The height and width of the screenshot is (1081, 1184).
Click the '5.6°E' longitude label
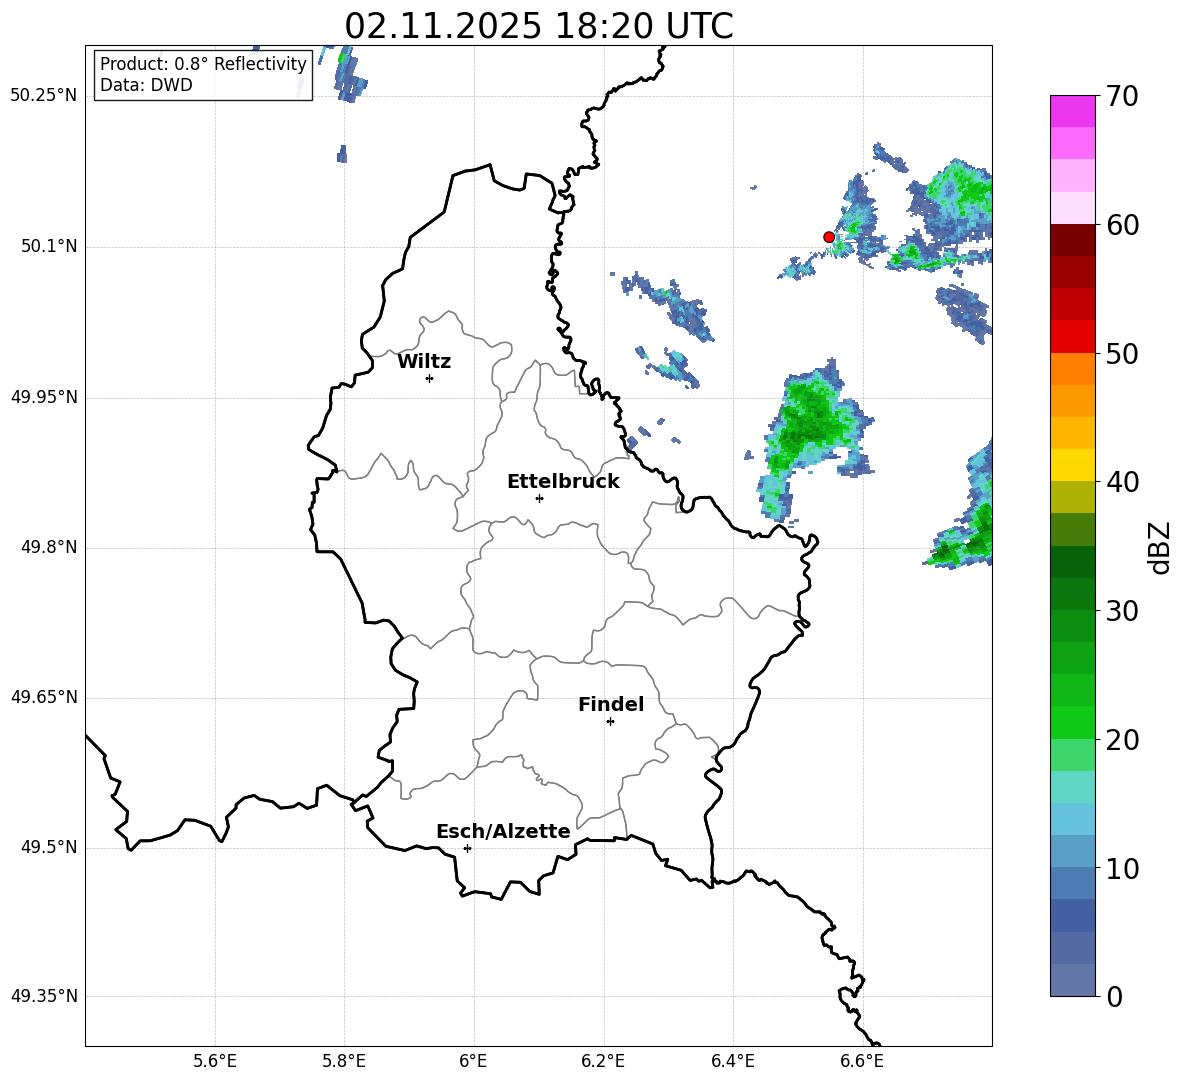215,1061
